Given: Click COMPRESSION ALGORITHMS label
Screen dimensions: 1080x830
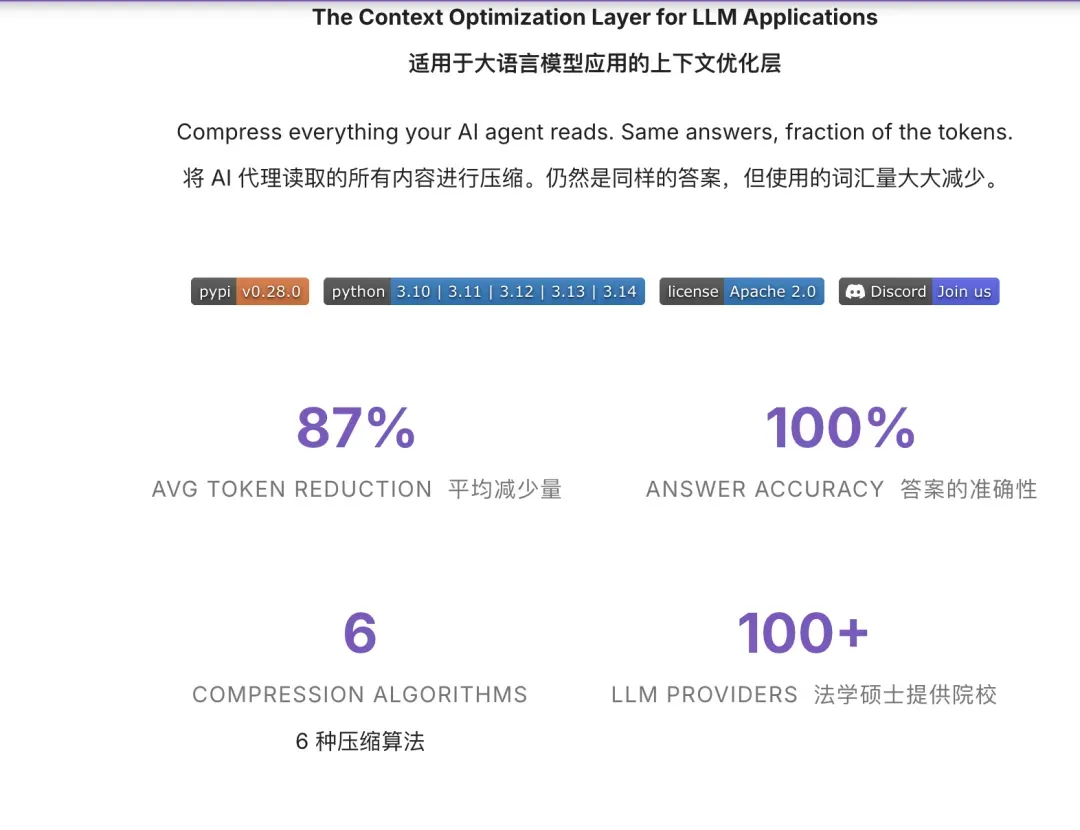Looking at the screenshot, I should [x=360, y=694].
